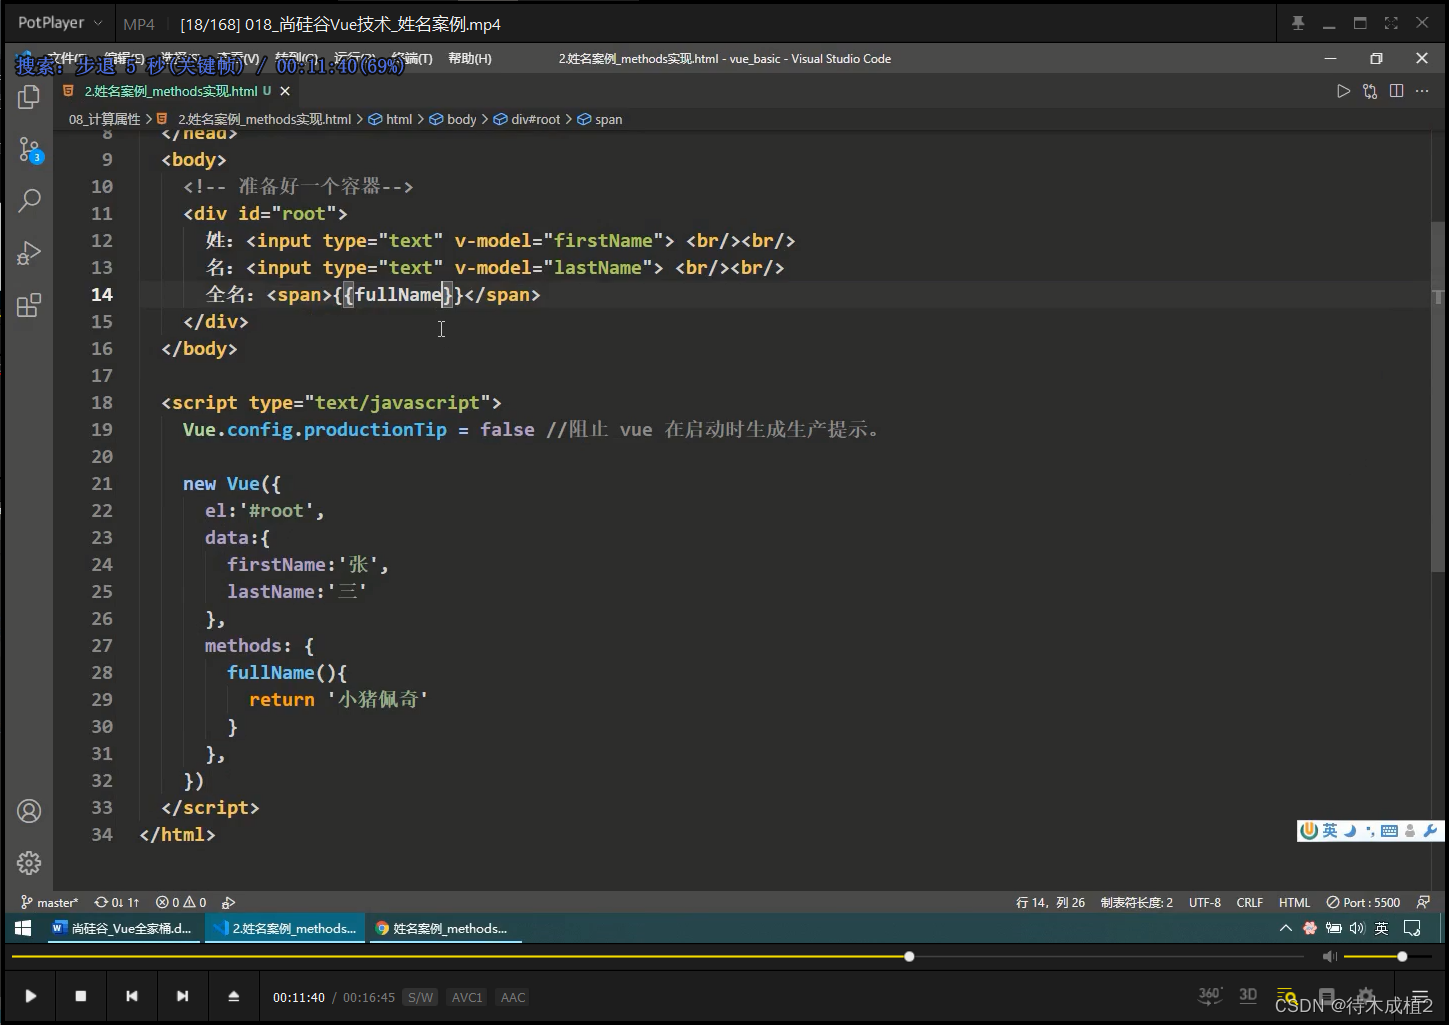1449x1025 pixels.
Task: Mute the PotPlayer volume speaker icon
Action: tap(1329, 957)
